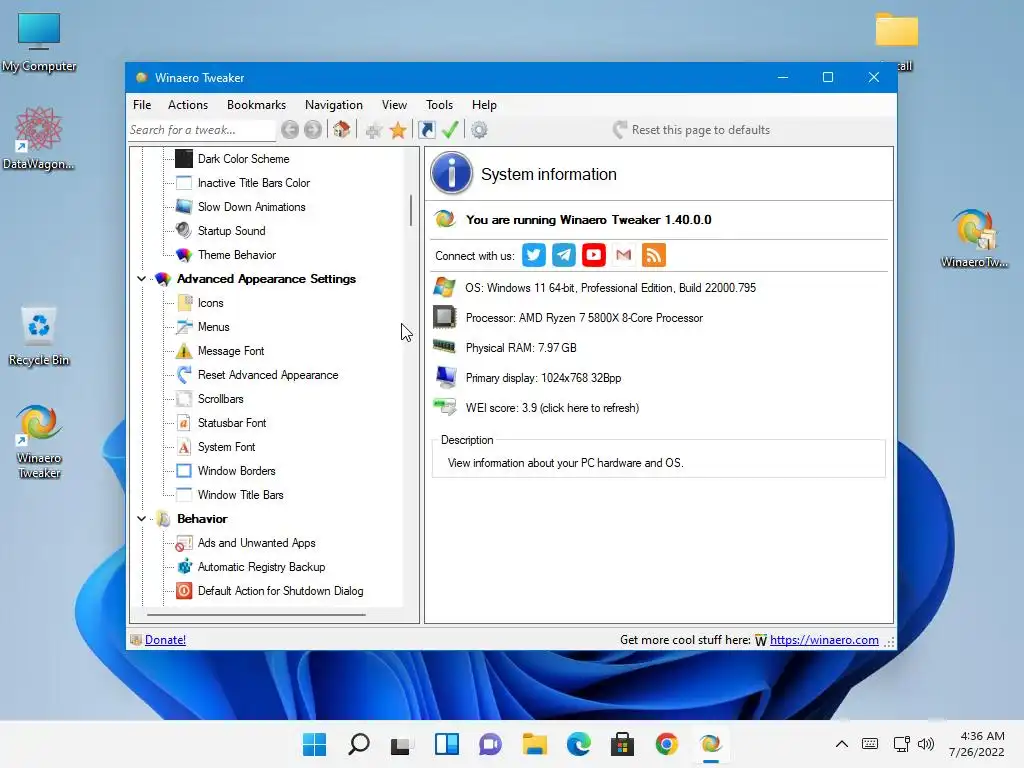Collapse Advanced Appearance Settings group

[141, 279]
